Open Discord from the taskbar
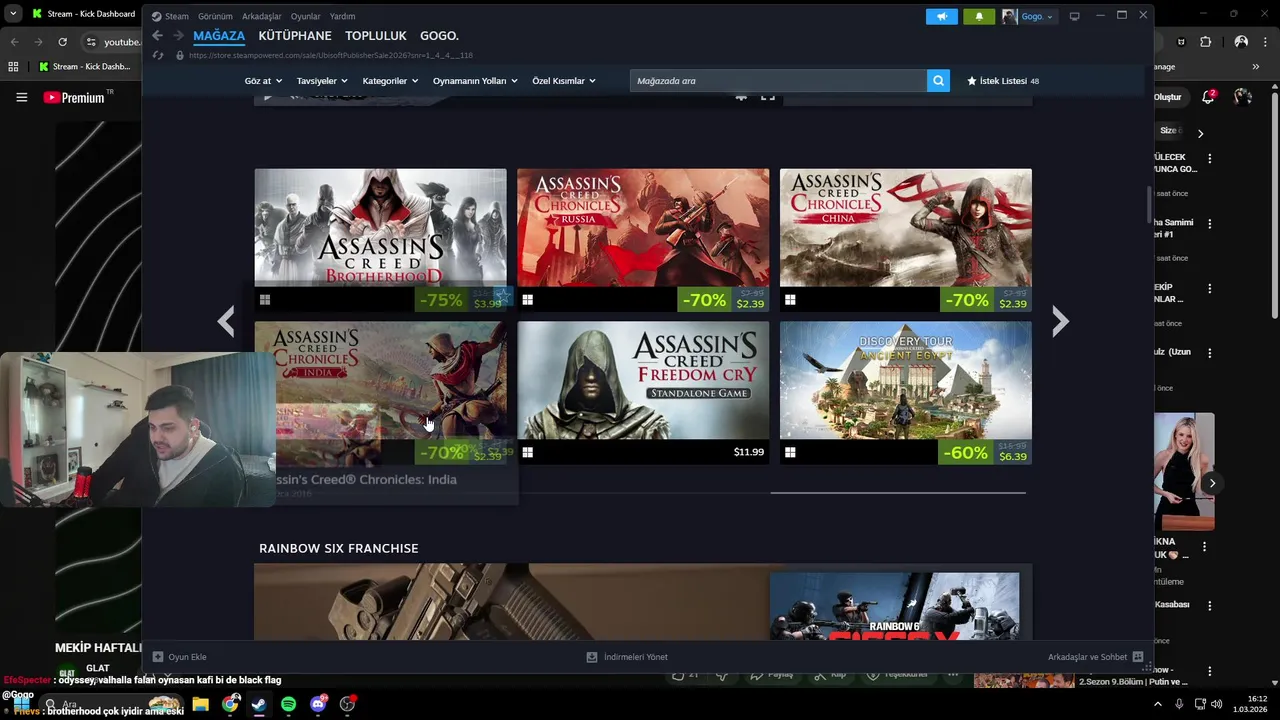The width and height of the screenshot is (1280, 720). 318,704
